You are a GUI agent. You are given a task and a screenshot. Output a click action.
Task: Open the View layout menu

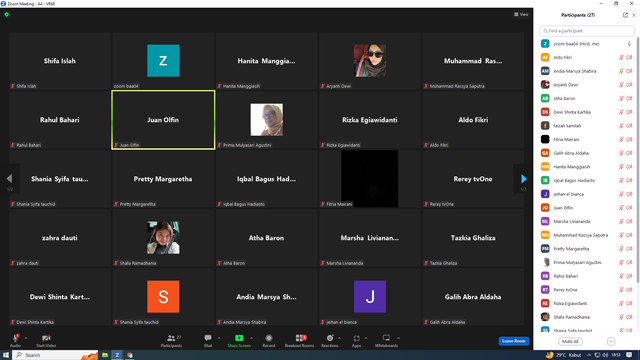coord(521,14)
